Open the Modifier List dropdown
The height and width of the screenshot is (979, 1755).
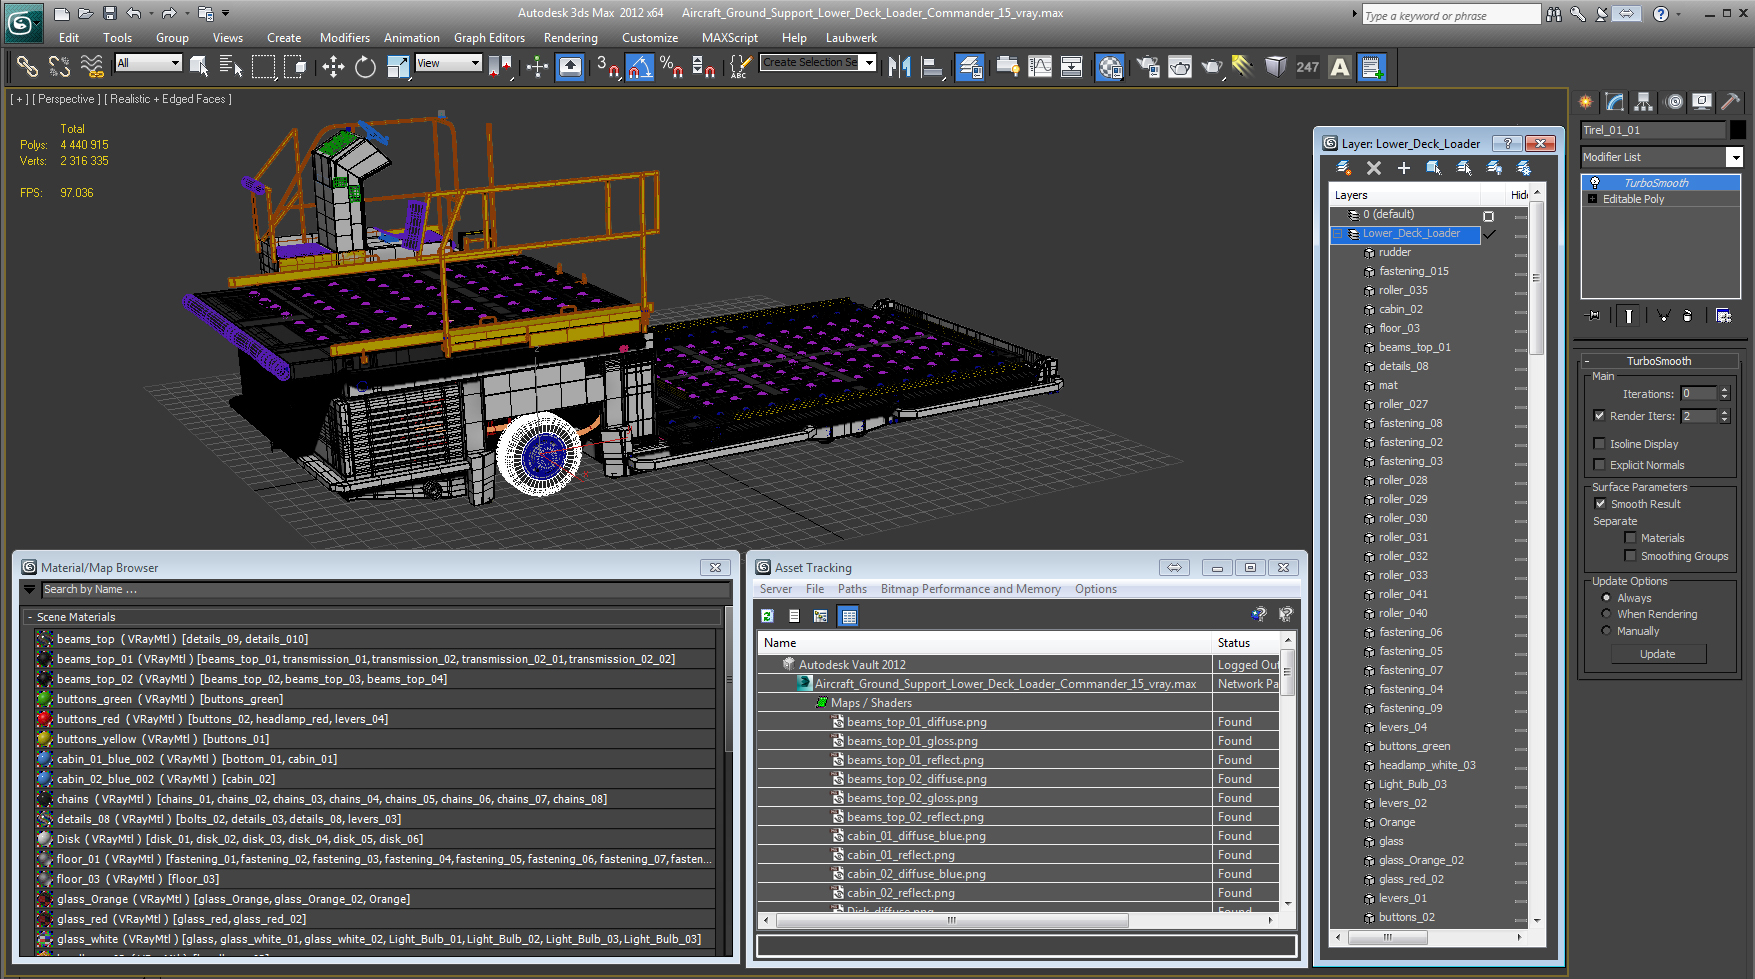click(1735, 157)
